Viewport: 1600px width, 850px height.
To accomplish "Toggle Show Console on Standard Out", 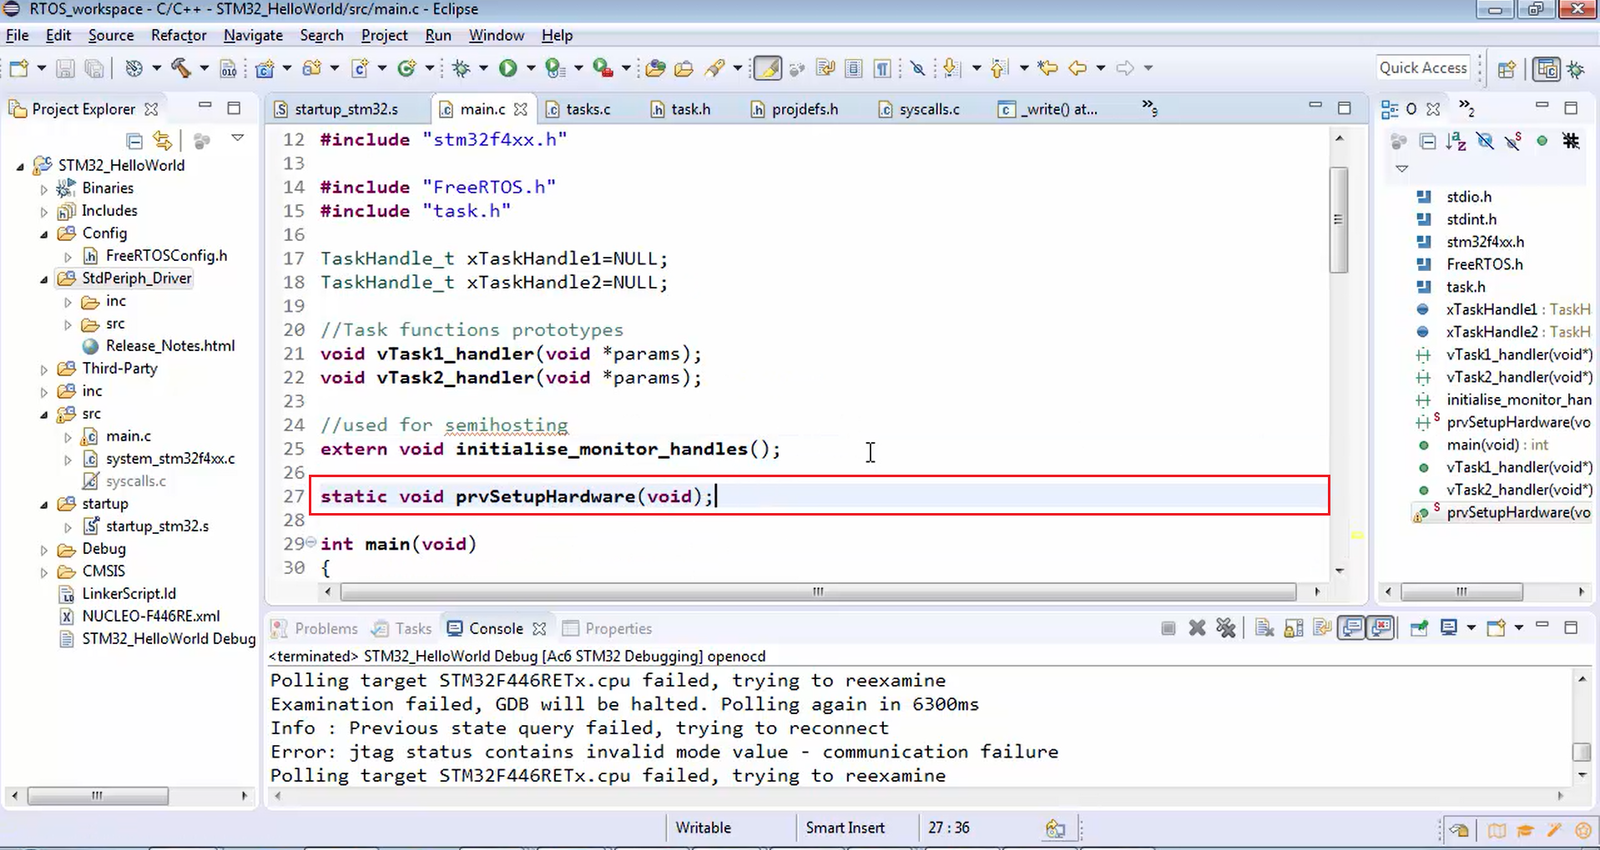I will pyautogui.click(x=1351, y=628).
